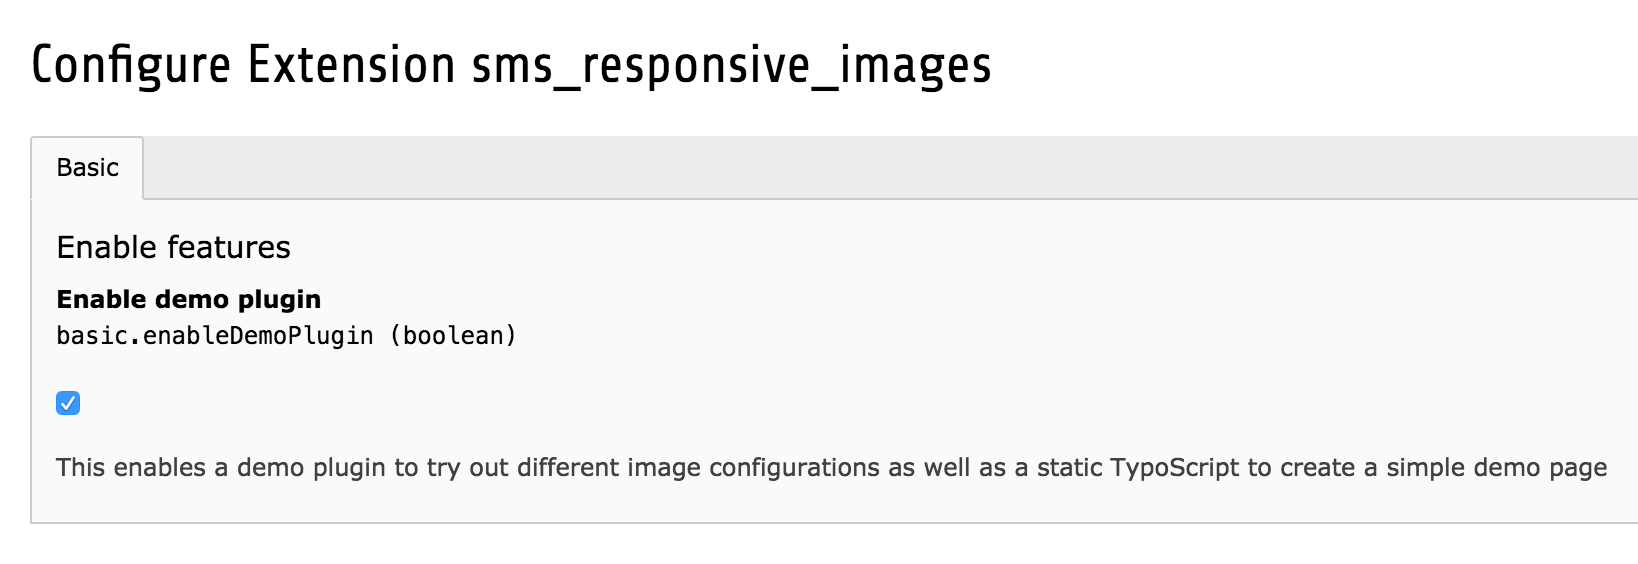Image resolution: width=1638 pixels, height=564 pixels.
Task: Click sms_responsive_images in the page heading
Action: (x=731, y=67)
